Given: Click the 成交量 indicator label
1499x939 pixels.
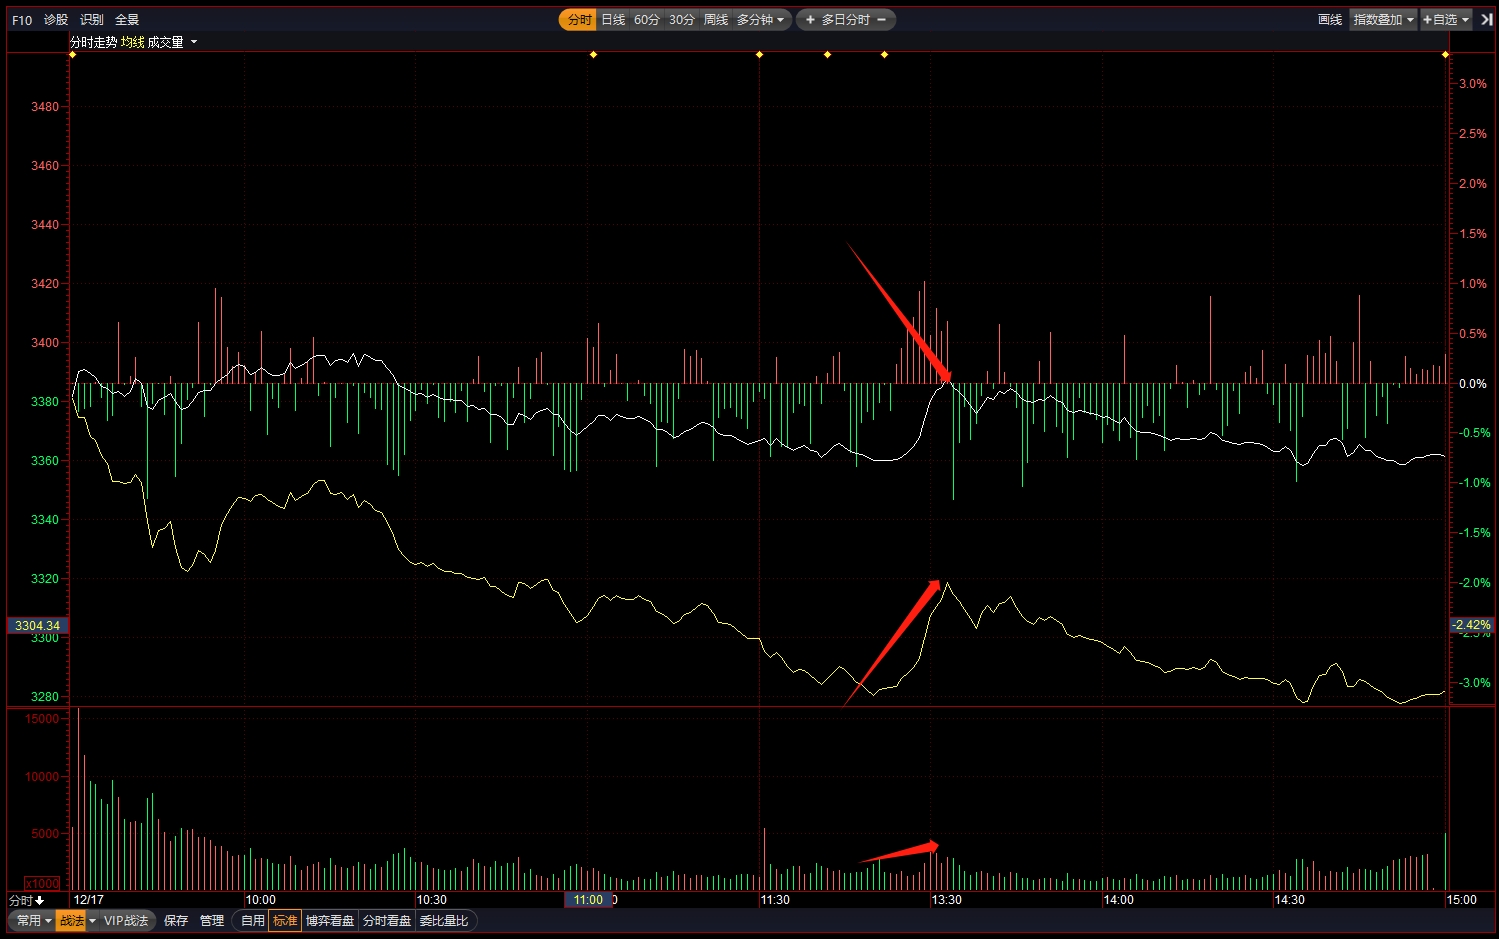Looking at the screenshot, I should [x=166, y=42].
